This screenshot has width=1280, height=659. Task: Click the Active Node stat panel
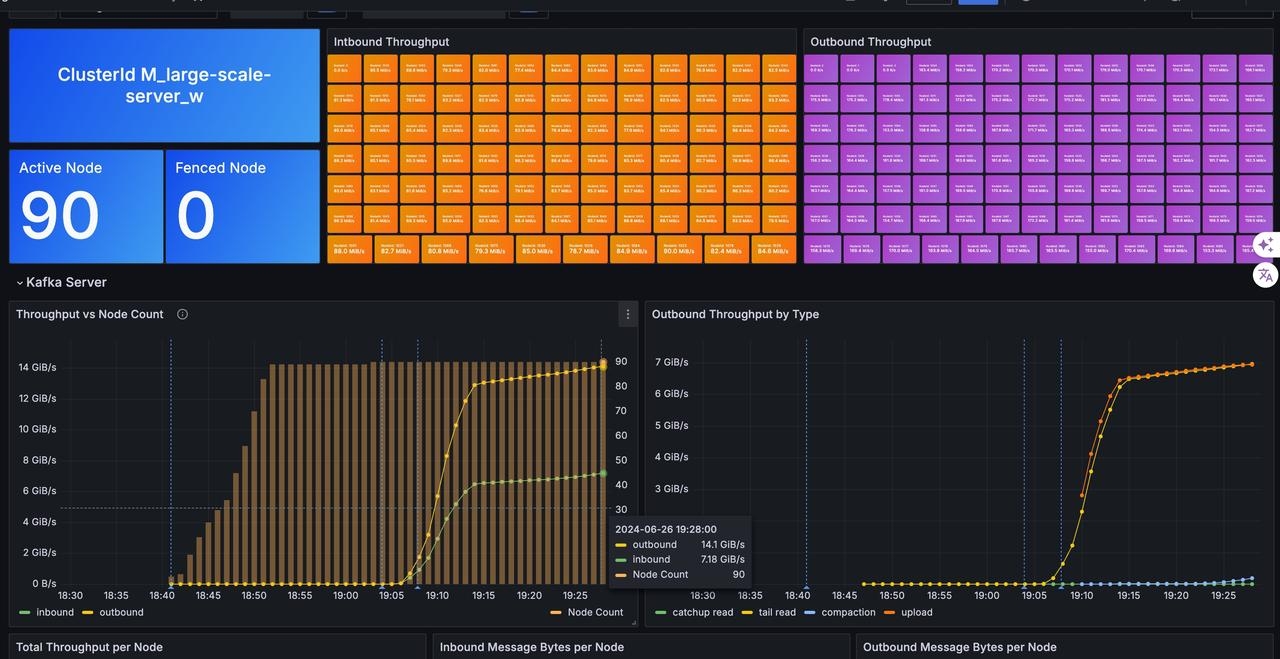pos(85,207)
